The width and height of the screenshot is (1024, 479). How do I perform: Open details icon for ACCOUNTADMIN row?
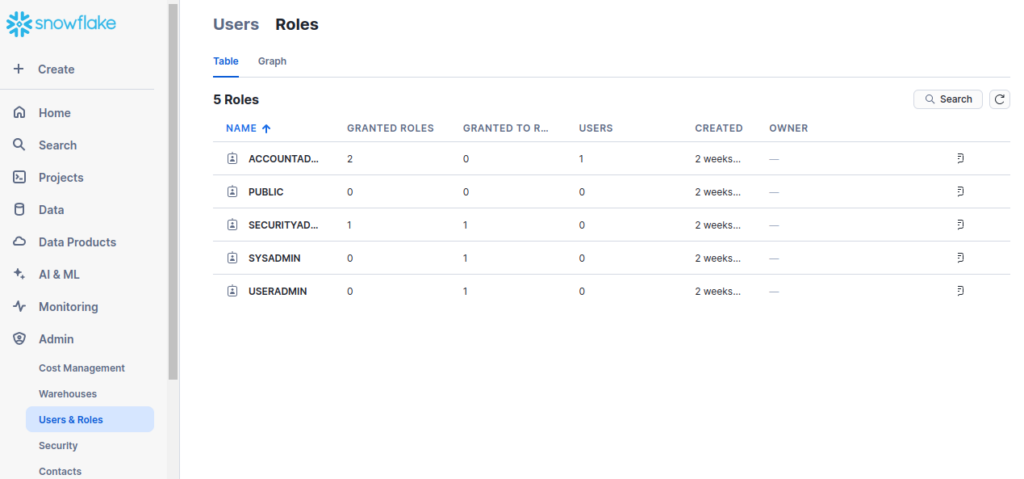click(x=959, y=159)
